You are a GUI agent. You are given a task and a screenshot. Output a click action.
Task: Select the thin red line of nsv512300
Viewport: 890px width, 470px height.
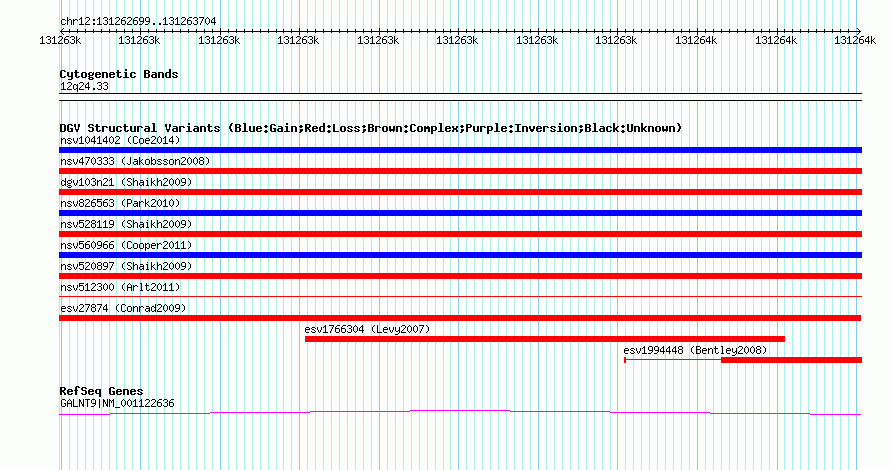[460, 296]
